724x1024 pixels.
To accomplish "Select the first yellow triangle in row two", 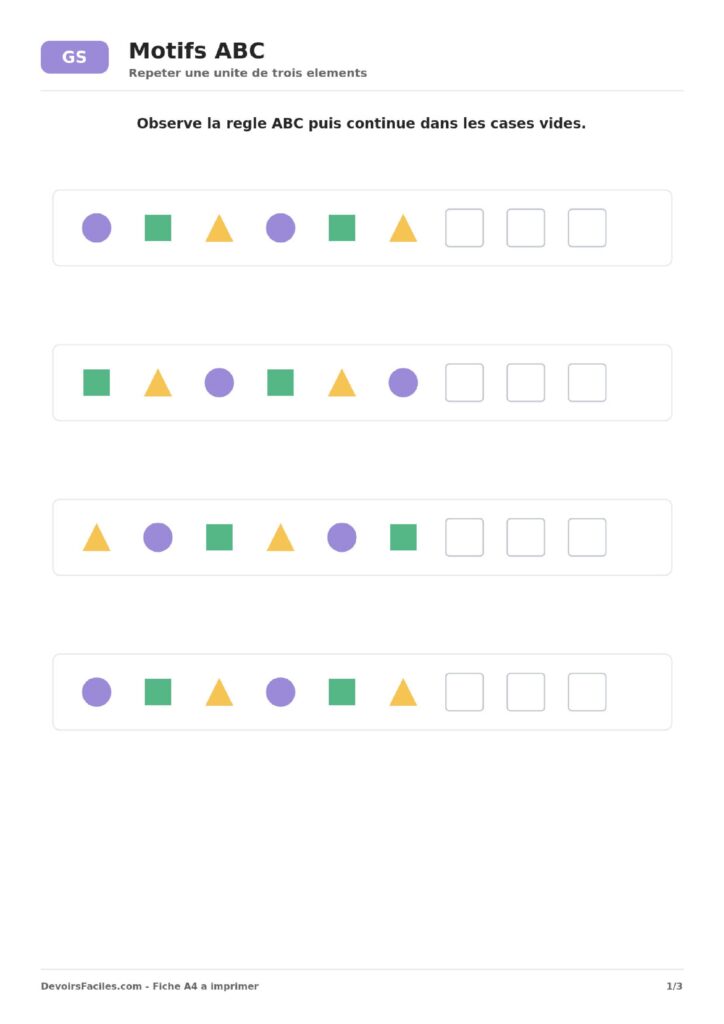I will [158, 383].
